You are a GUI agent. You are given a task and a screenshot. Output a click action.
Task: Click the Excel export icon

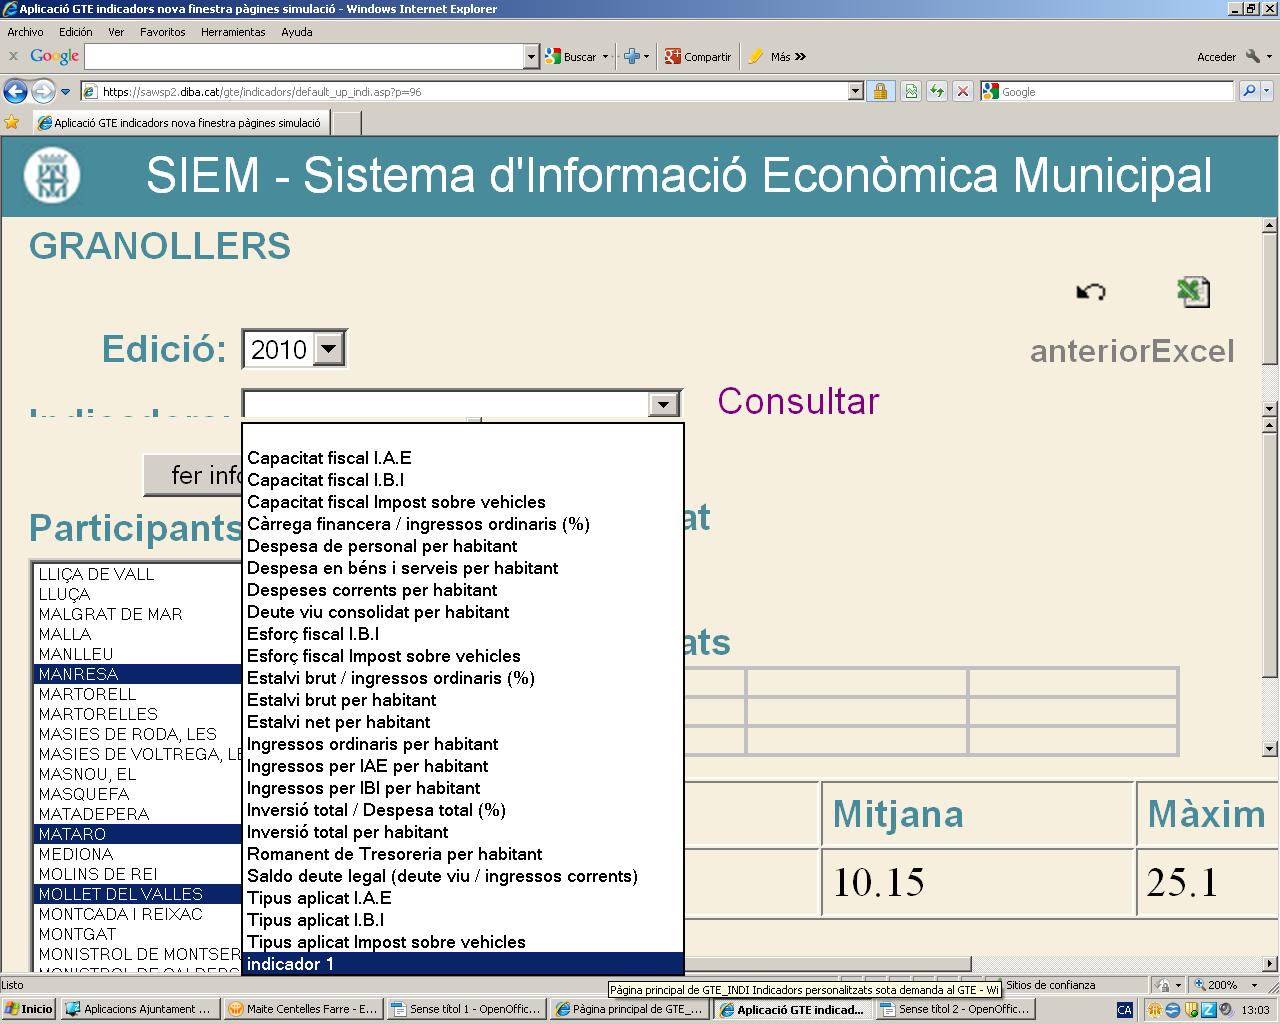[x=1193, y=292]
